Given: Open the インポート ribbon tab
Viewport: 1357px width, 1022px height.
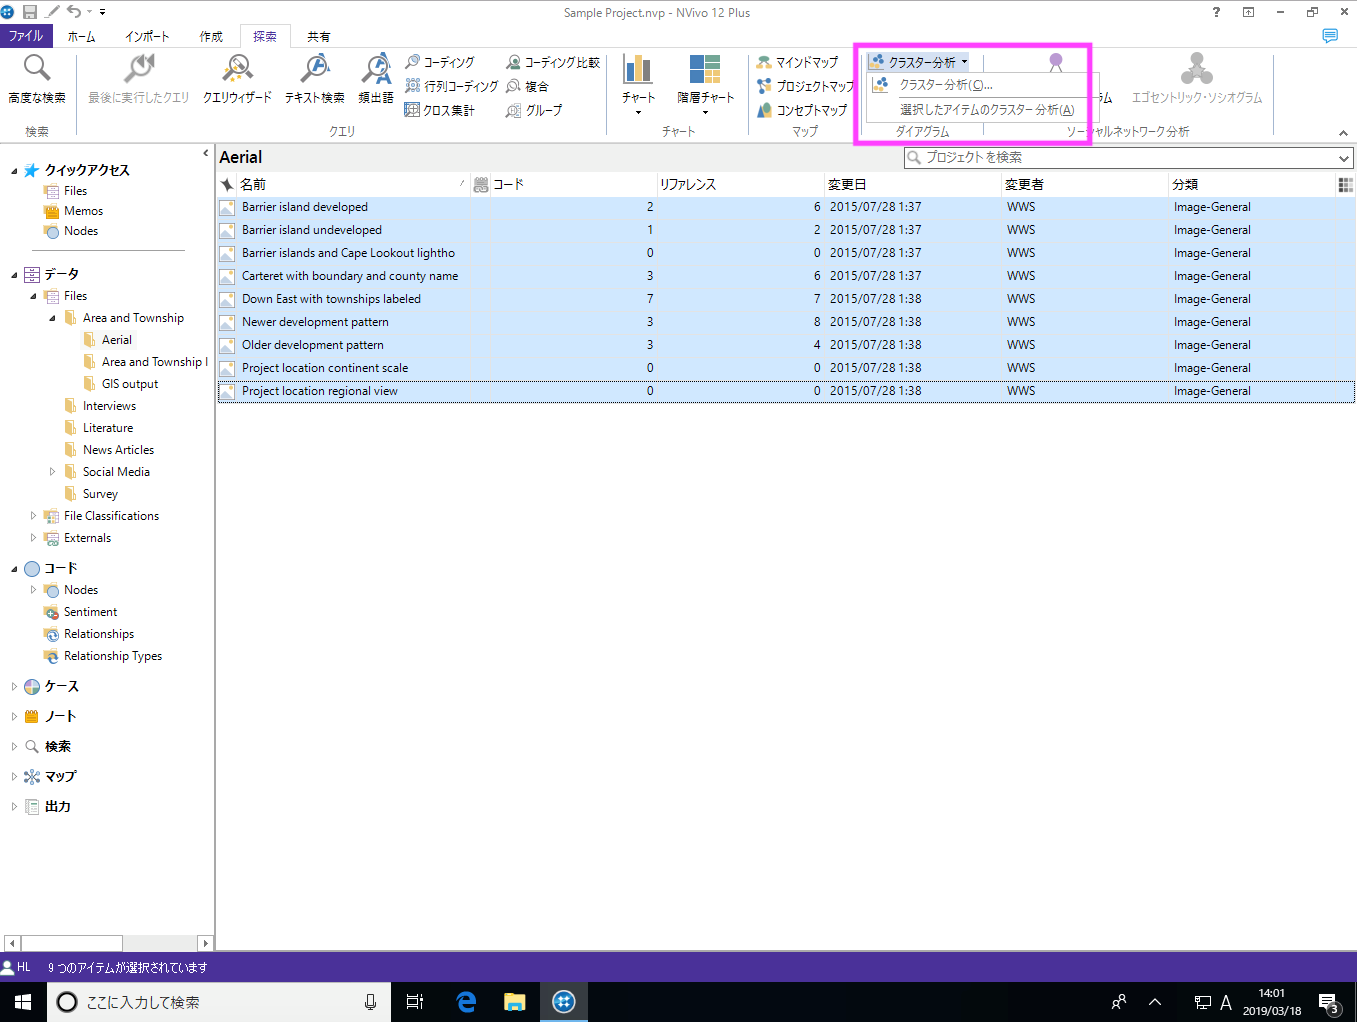Looking at the screenshot, I should pyautogui.click(x=147, y=37).
